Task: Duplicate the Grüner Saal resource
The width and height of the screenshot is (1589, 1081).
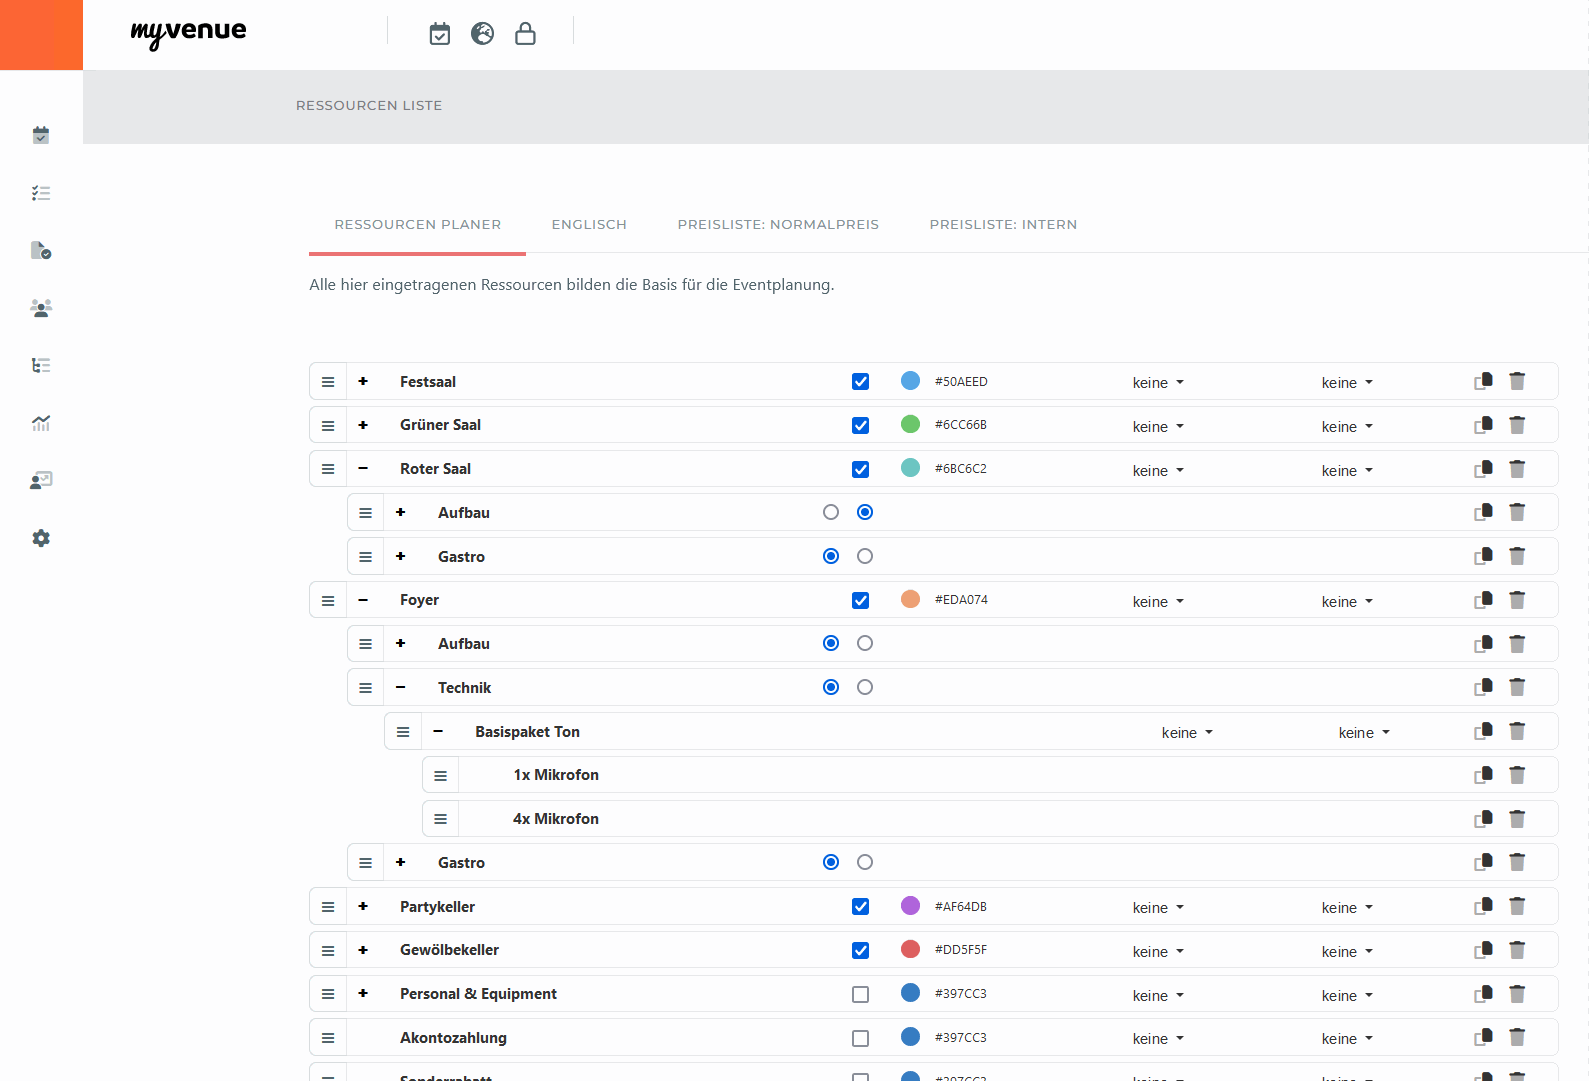Action: (x=1483, y=425)
